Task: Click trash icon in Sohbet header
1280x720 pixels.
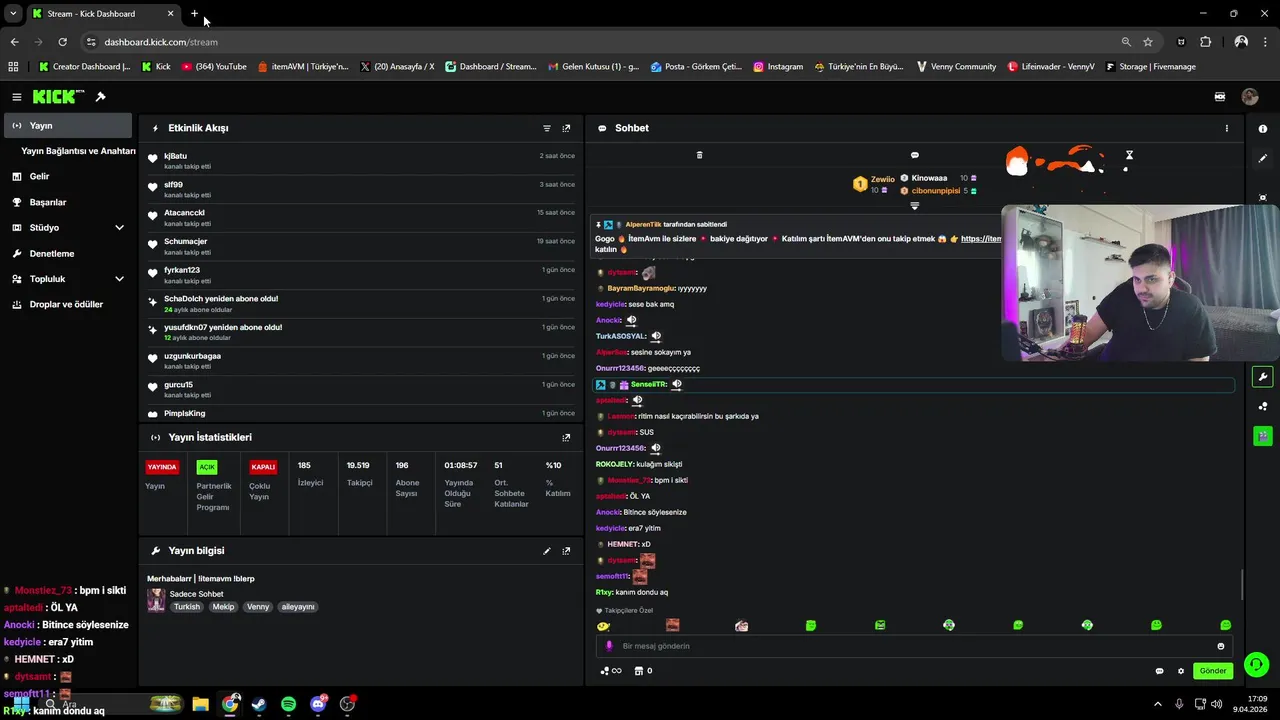Action: 699,155
